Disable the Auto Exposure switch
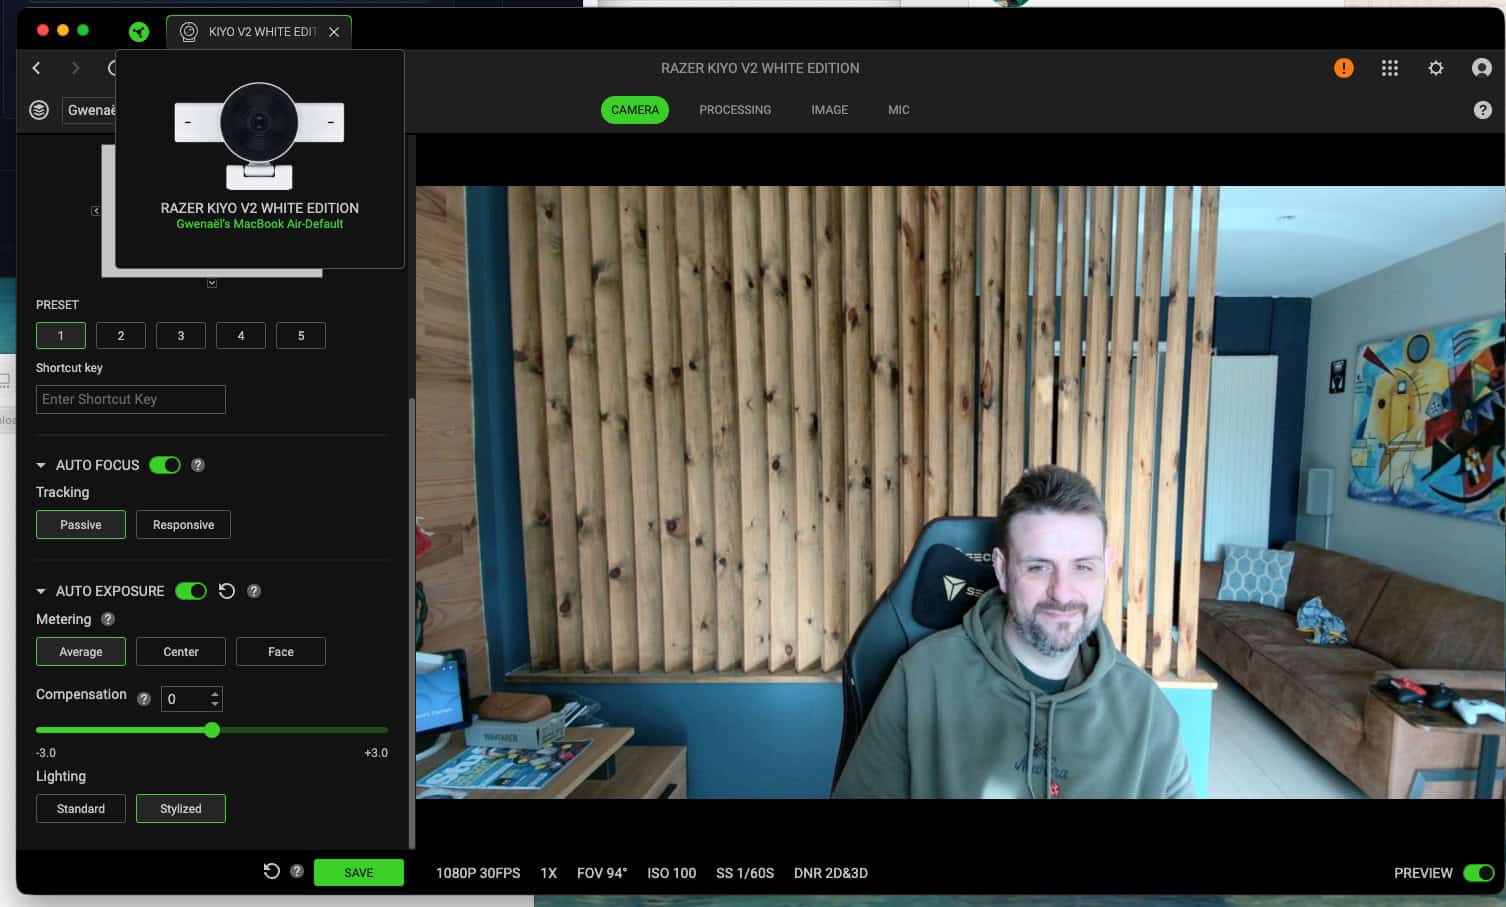Screen dimensions: 1506x907 click(190, 591)
